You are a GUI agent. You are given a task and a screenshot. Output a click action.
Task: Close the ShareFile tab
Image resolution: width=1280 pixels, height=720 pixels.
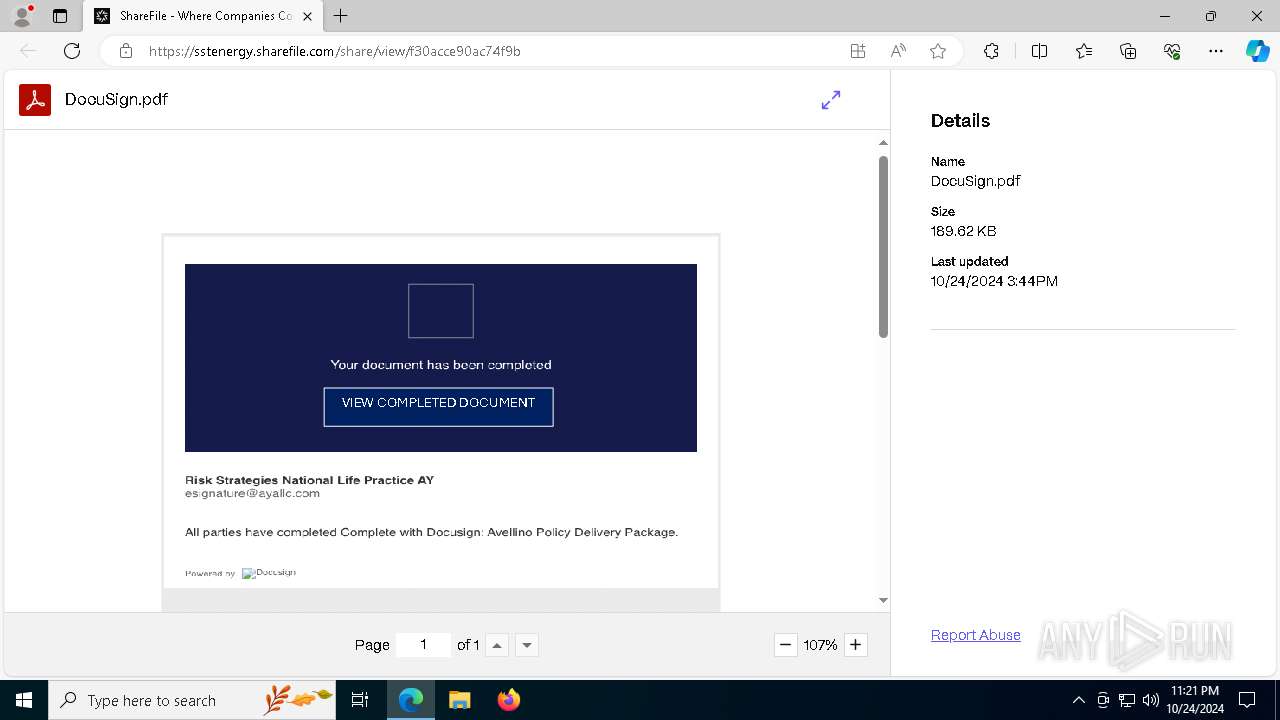[x=307, y=16]
